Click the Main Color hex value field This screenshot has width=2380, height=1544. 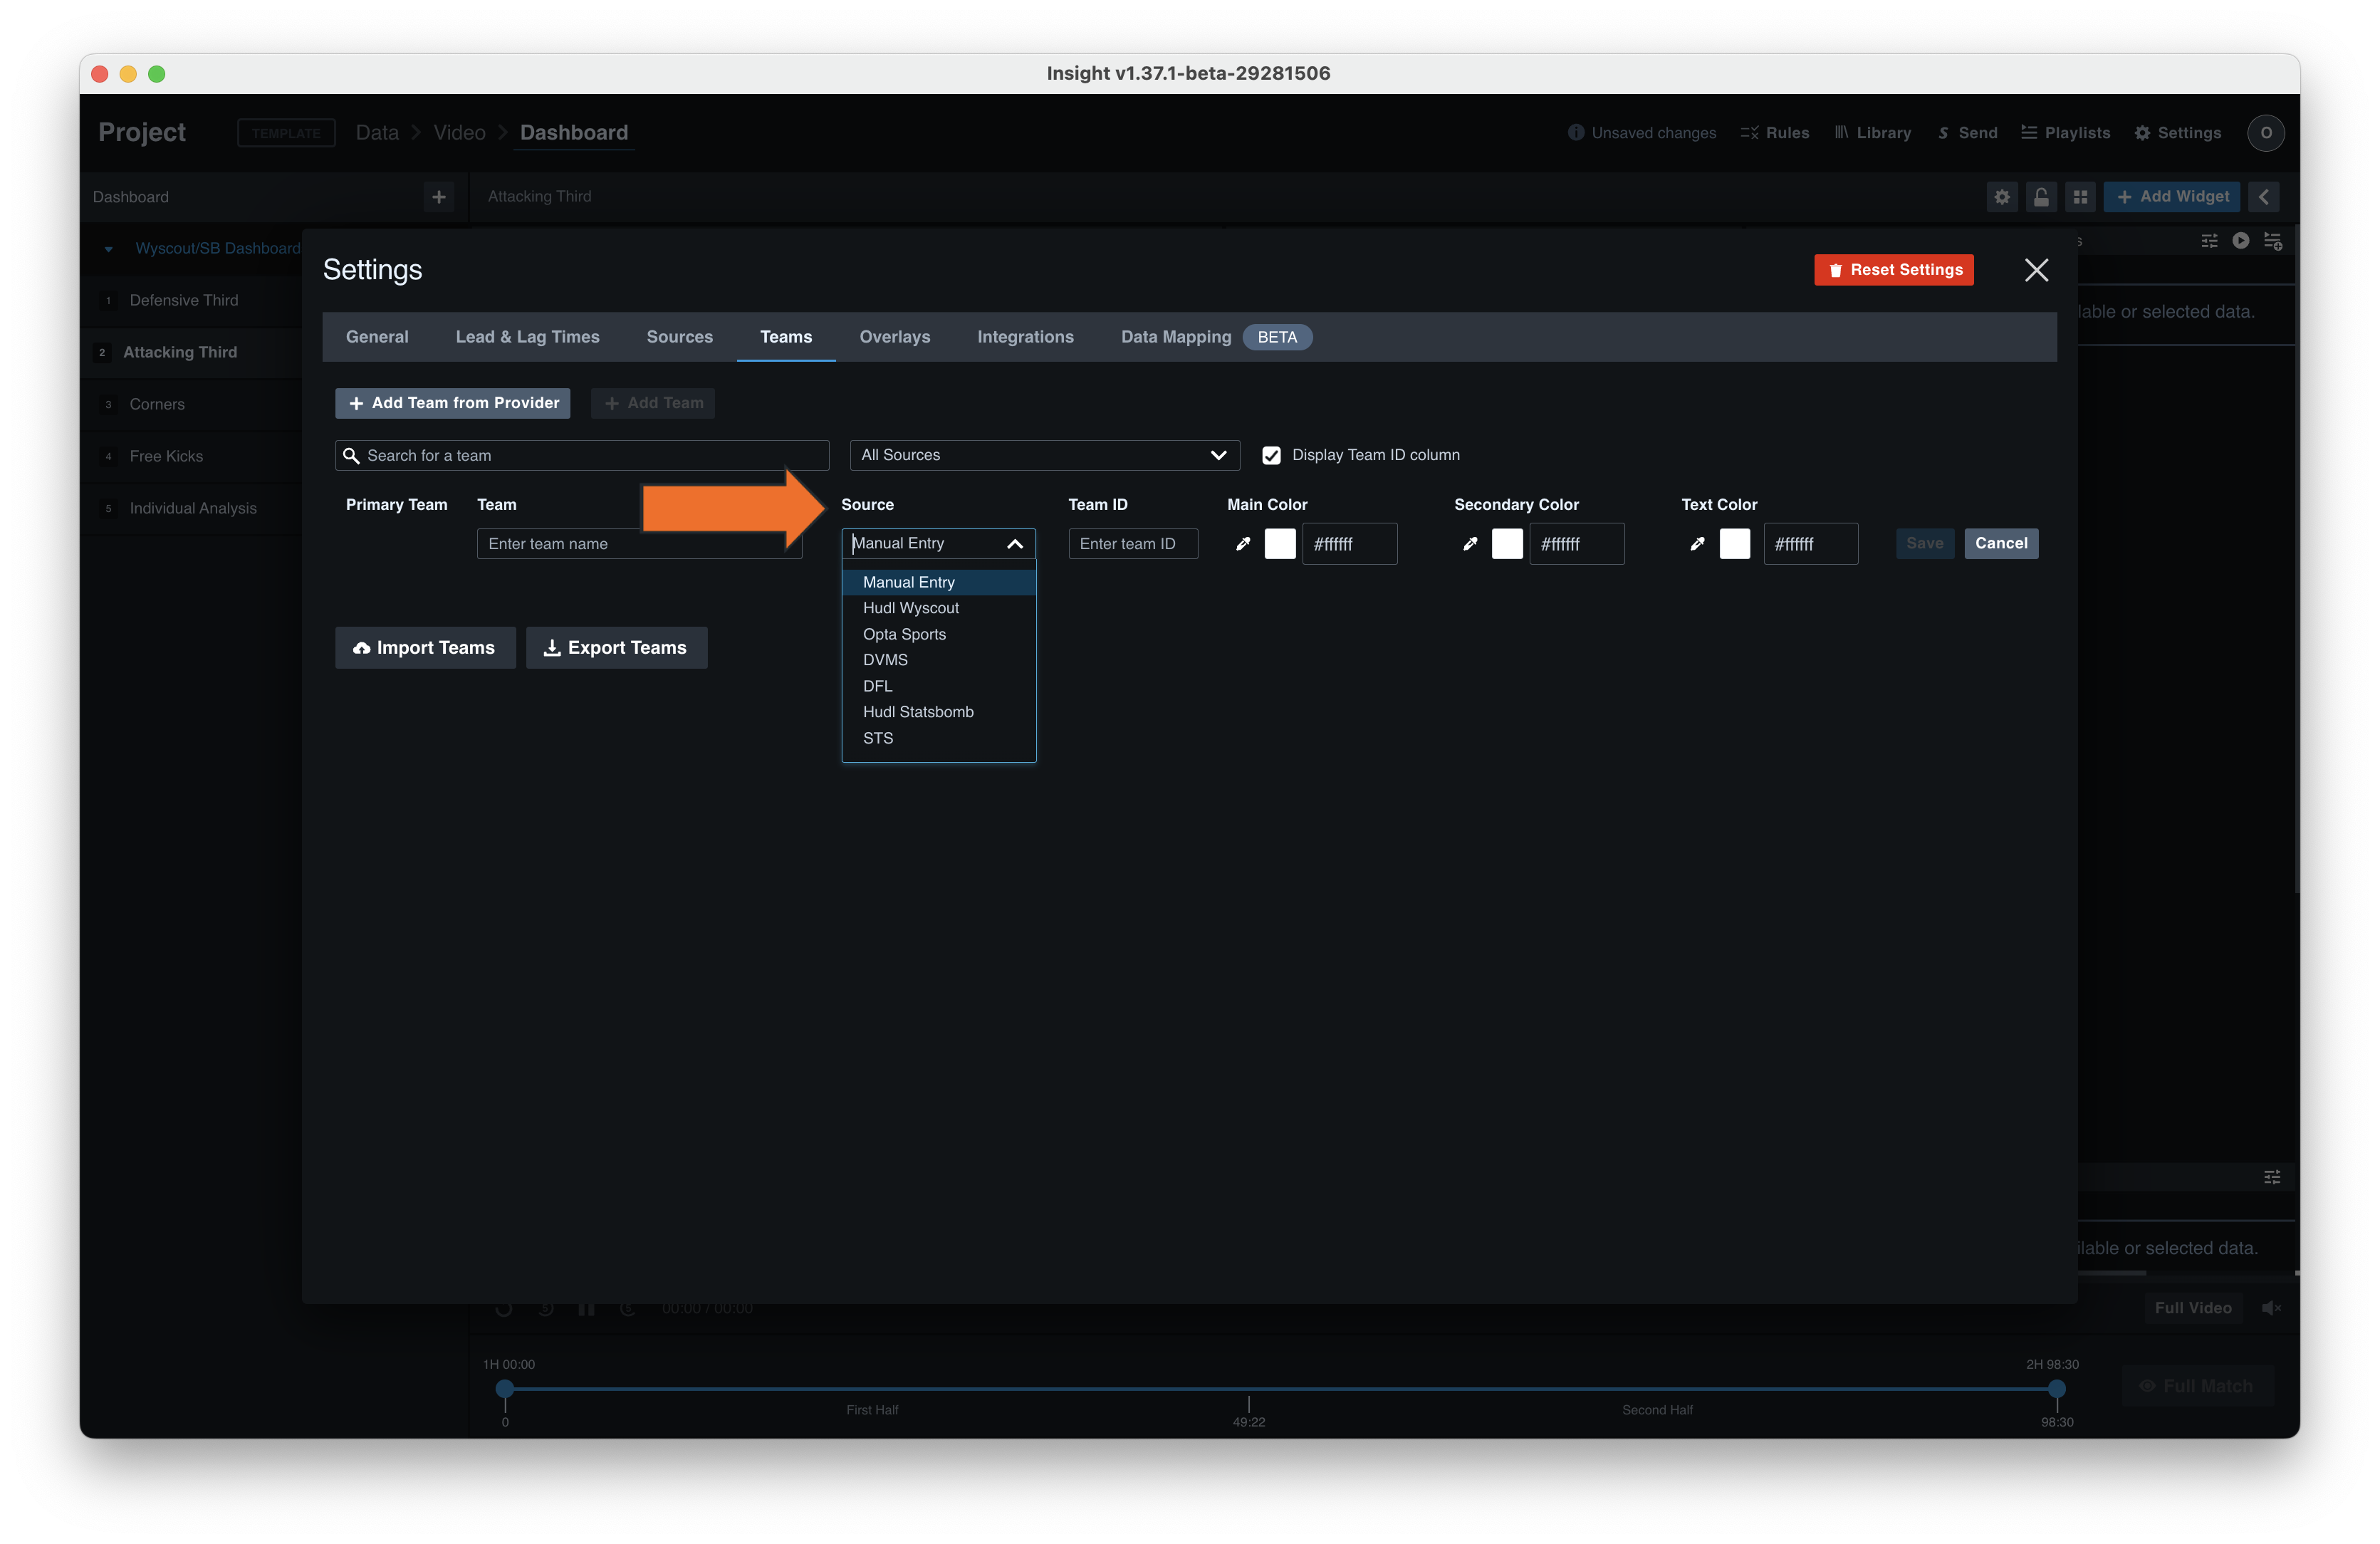click(x=1350, y=544)
